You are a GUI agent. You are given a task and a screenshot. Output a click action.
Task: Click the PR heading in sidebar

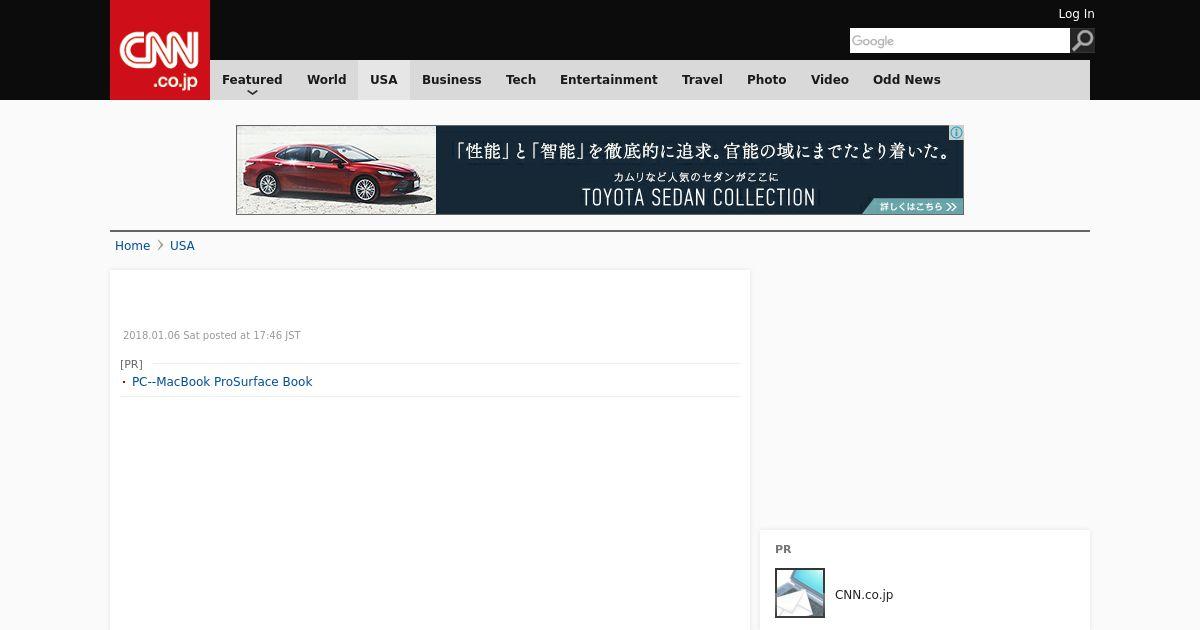[x=783, y=549]
